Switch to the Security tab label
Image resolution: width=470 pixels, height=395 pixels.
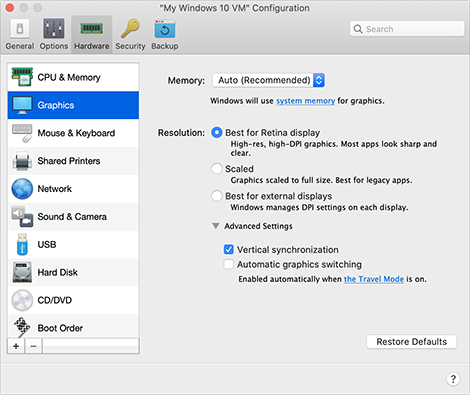coord(130,46)
